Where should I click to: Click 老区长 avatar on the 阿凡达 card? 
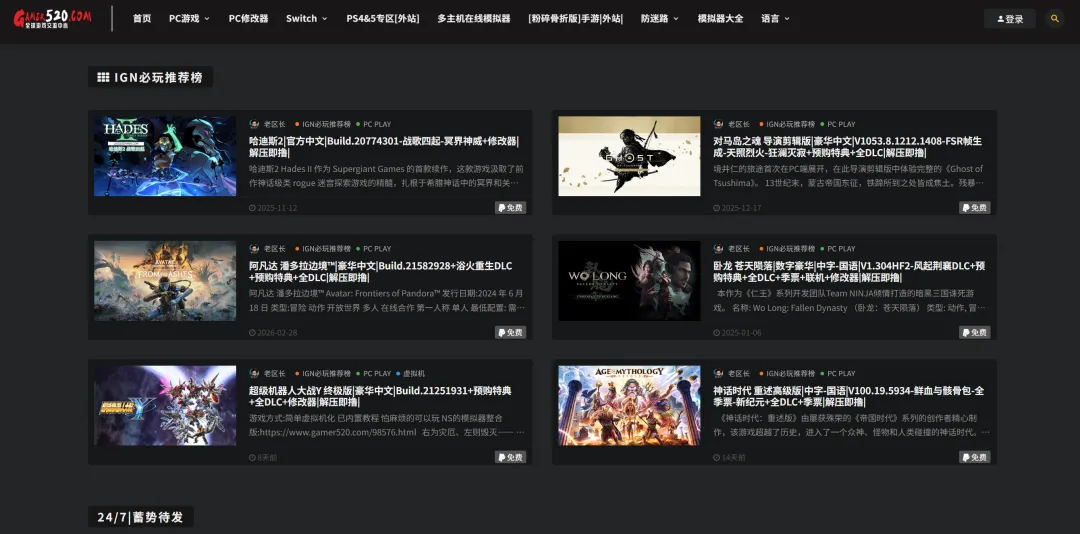click(x=254, y=249)
